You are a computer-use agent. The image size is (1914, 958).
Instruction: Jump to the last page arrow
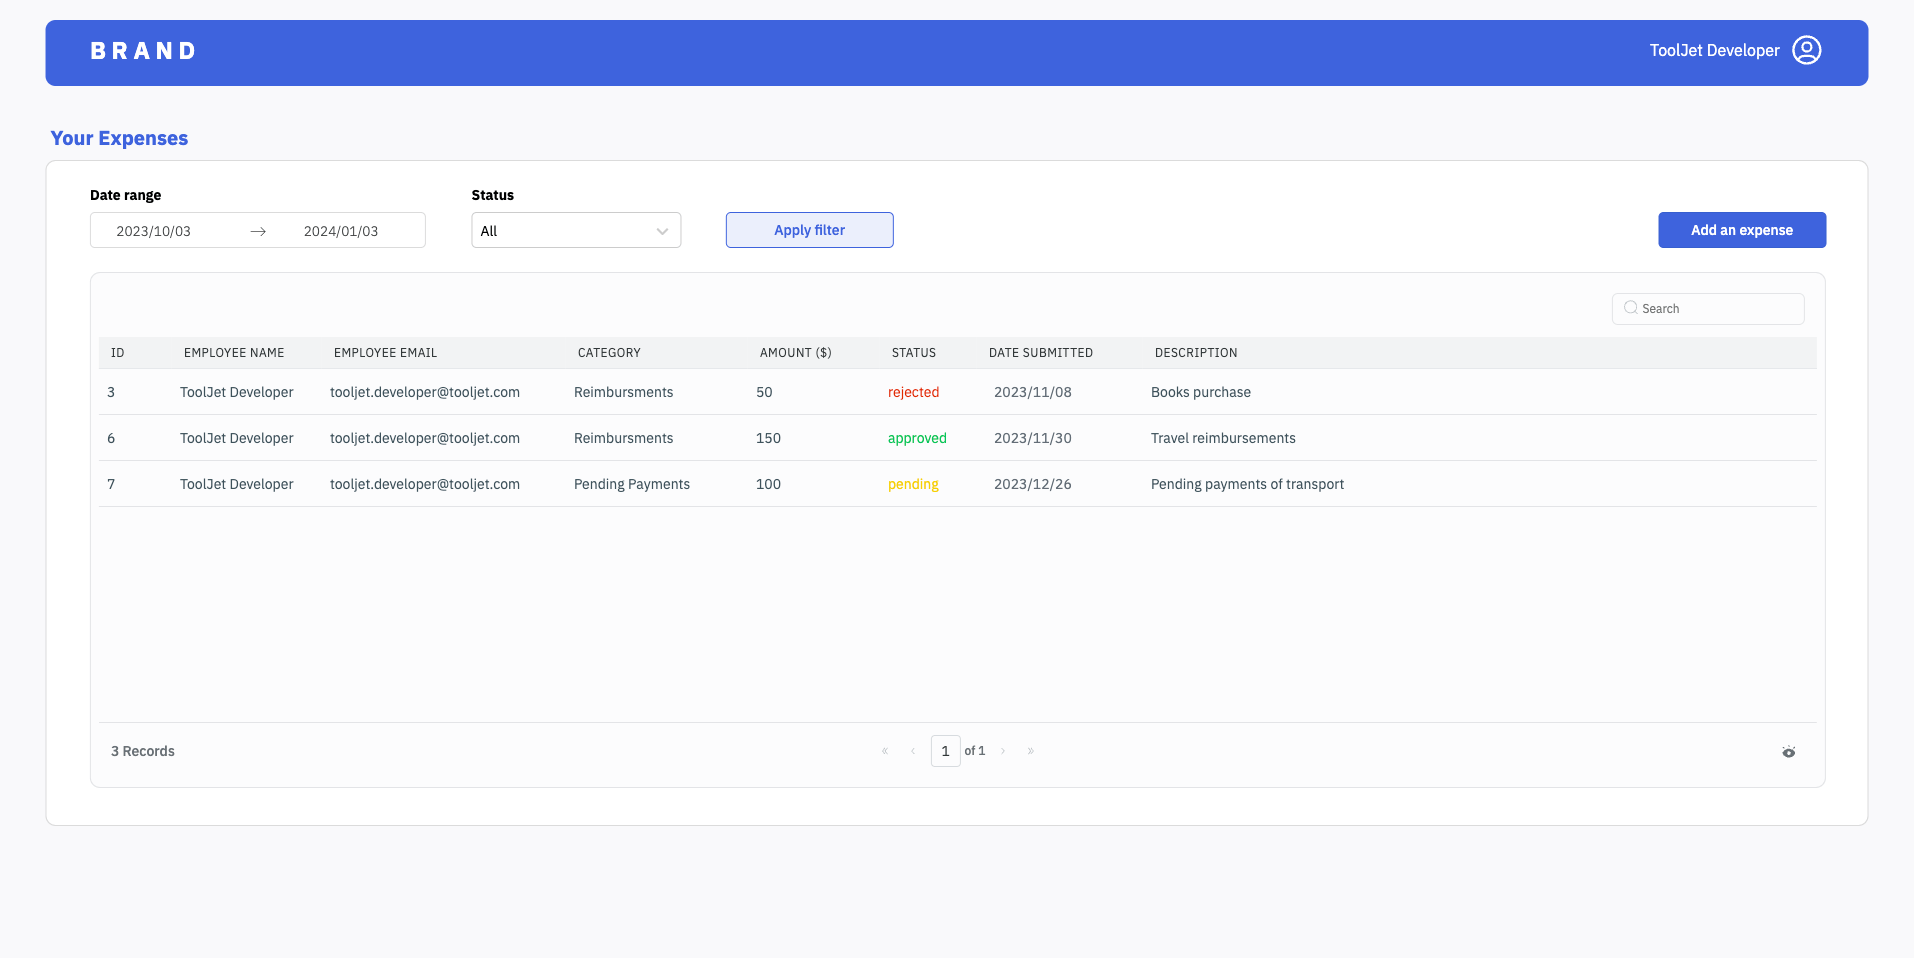click(x=1031, y=751)
